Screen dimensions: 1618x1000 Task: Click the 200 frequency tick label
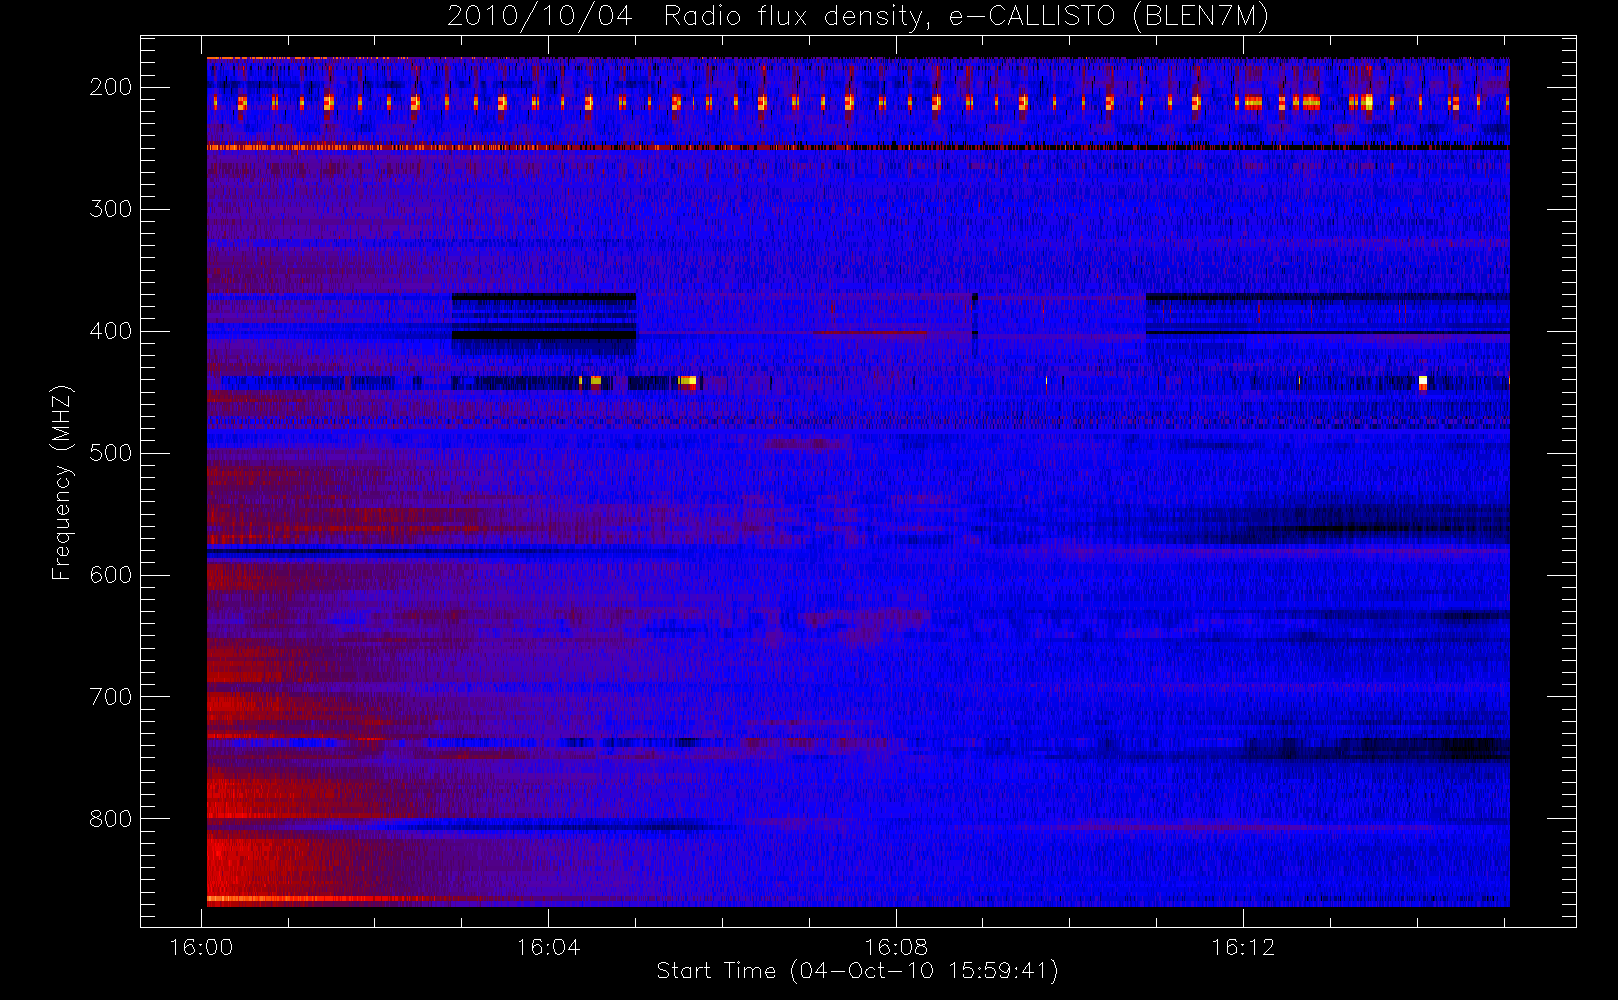click(x=110, y=87)
